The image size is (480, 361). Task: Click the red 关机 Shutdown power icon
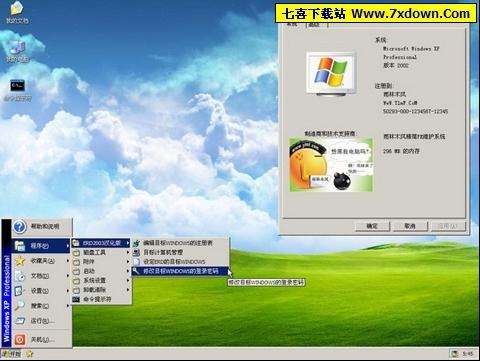[20, 339]
